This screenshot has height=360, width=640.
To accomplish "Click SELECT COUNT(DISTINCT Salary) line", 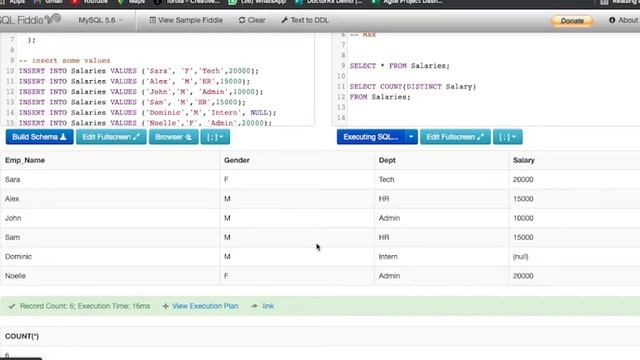I will (x=413, y=87).
